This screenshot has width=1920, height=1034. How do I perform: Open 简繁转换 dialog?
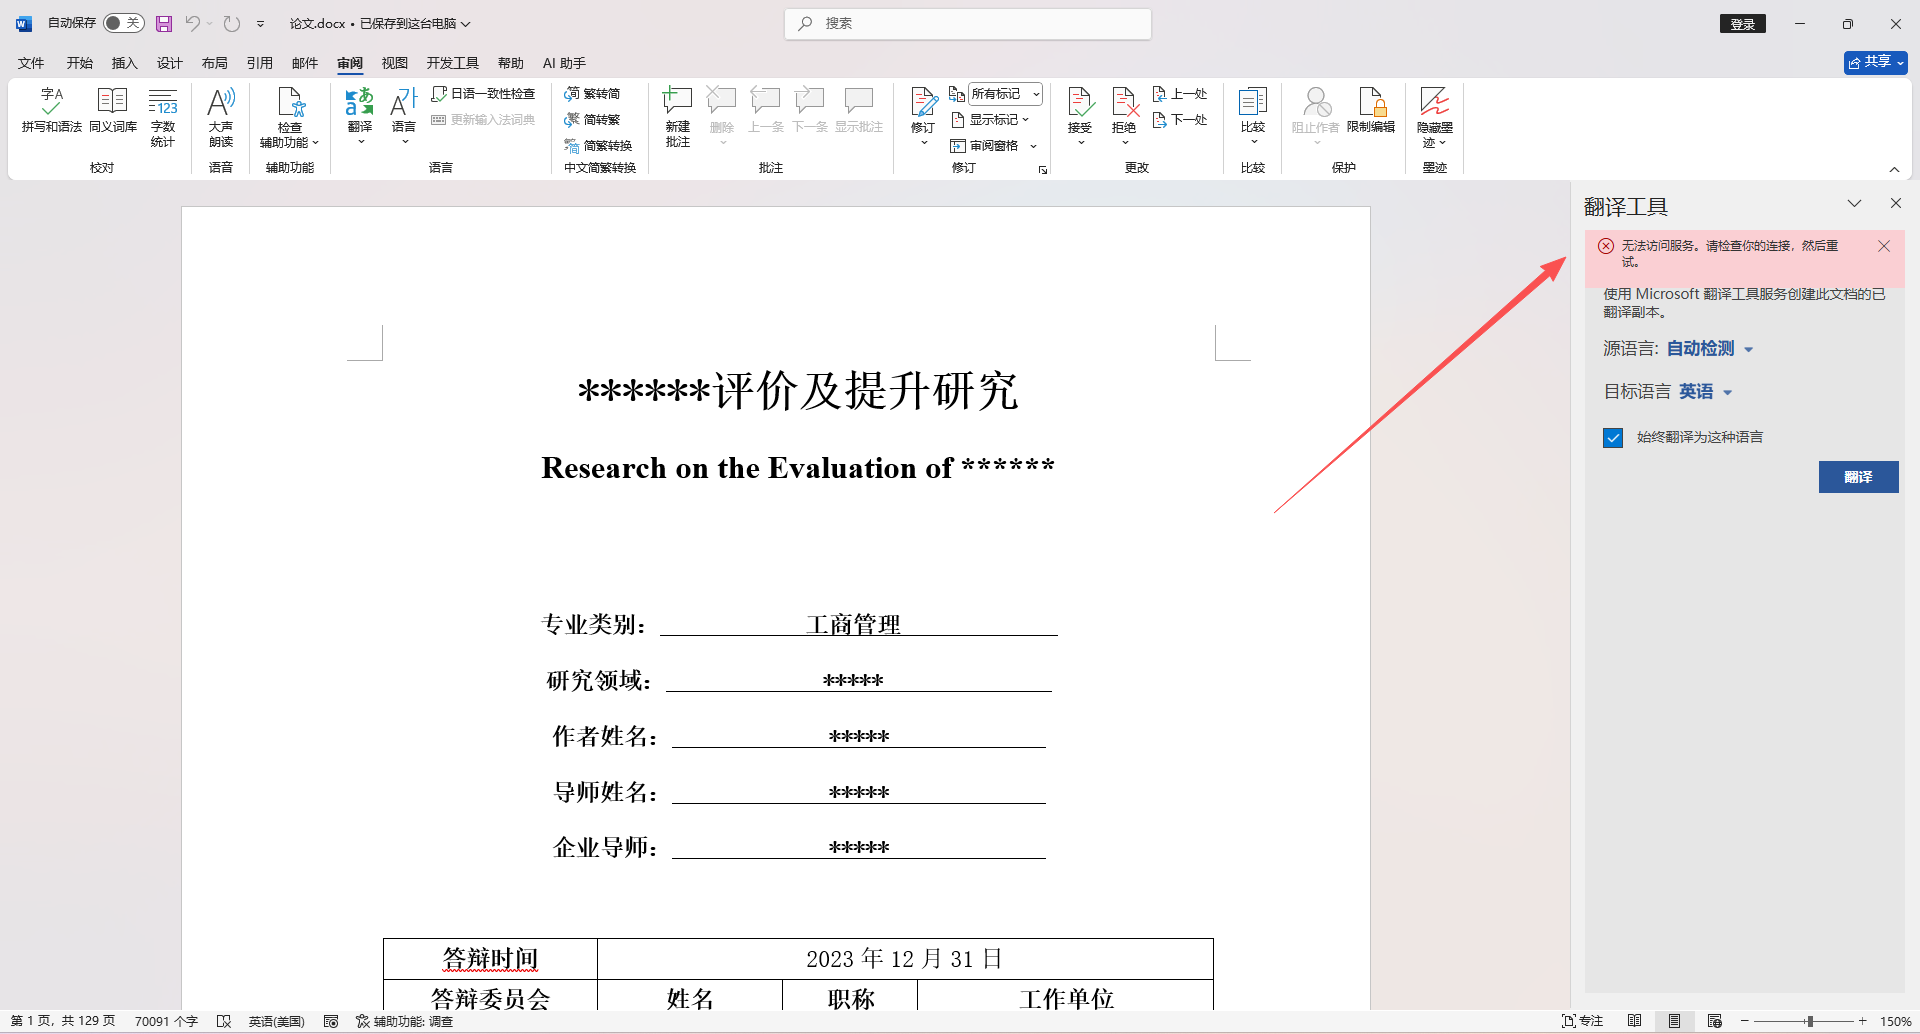598,146
